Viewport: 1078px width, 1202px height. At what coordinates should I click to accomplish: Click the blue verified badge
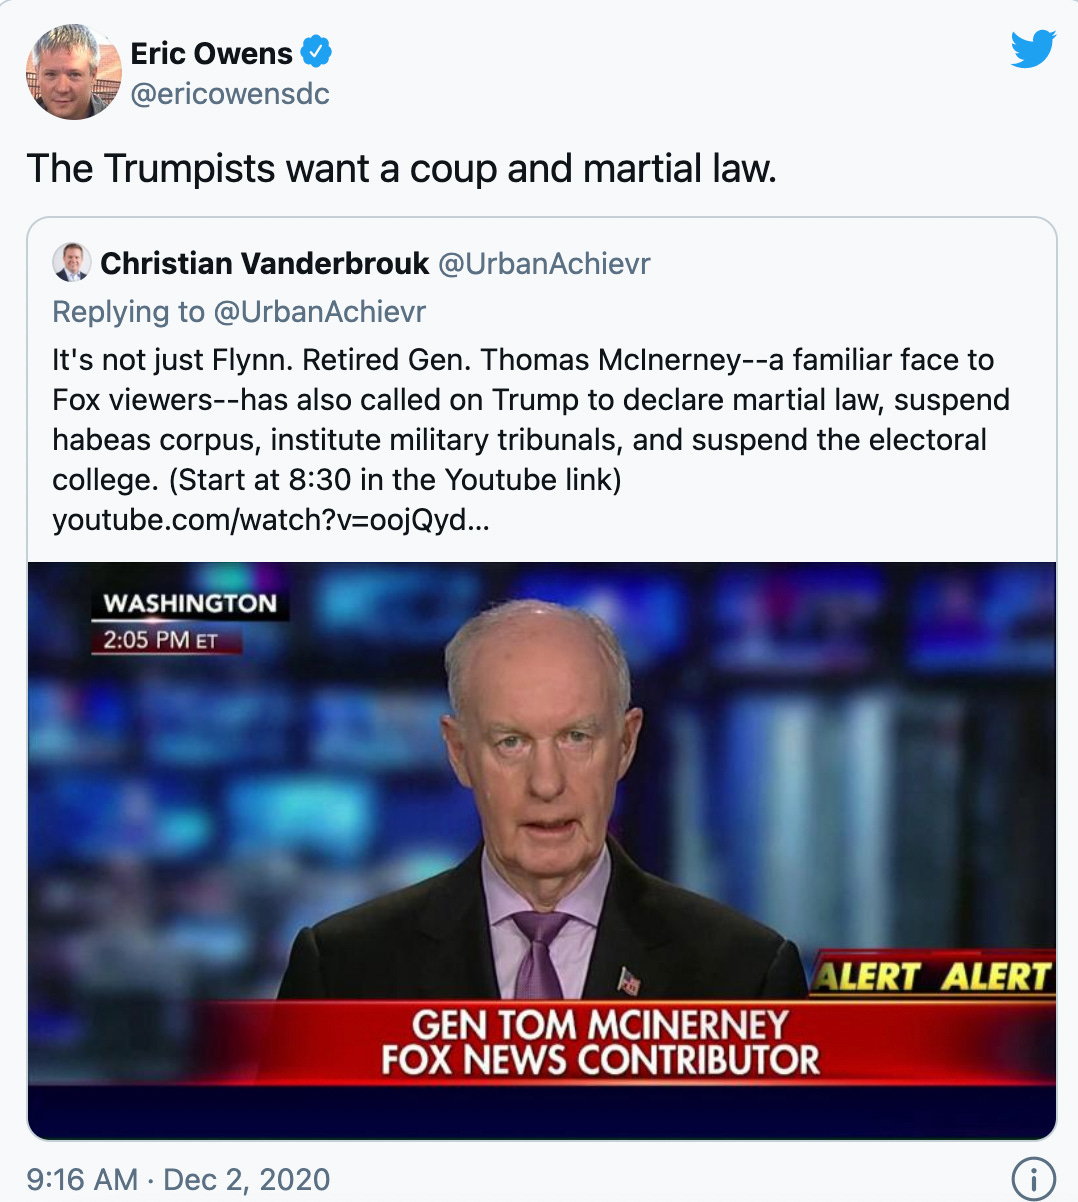pos(317,52)
